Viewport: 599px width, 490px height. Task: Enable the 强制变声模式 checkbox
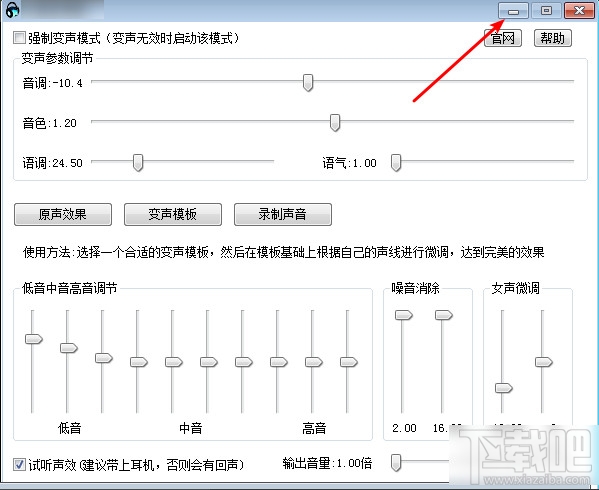point(19,38)
